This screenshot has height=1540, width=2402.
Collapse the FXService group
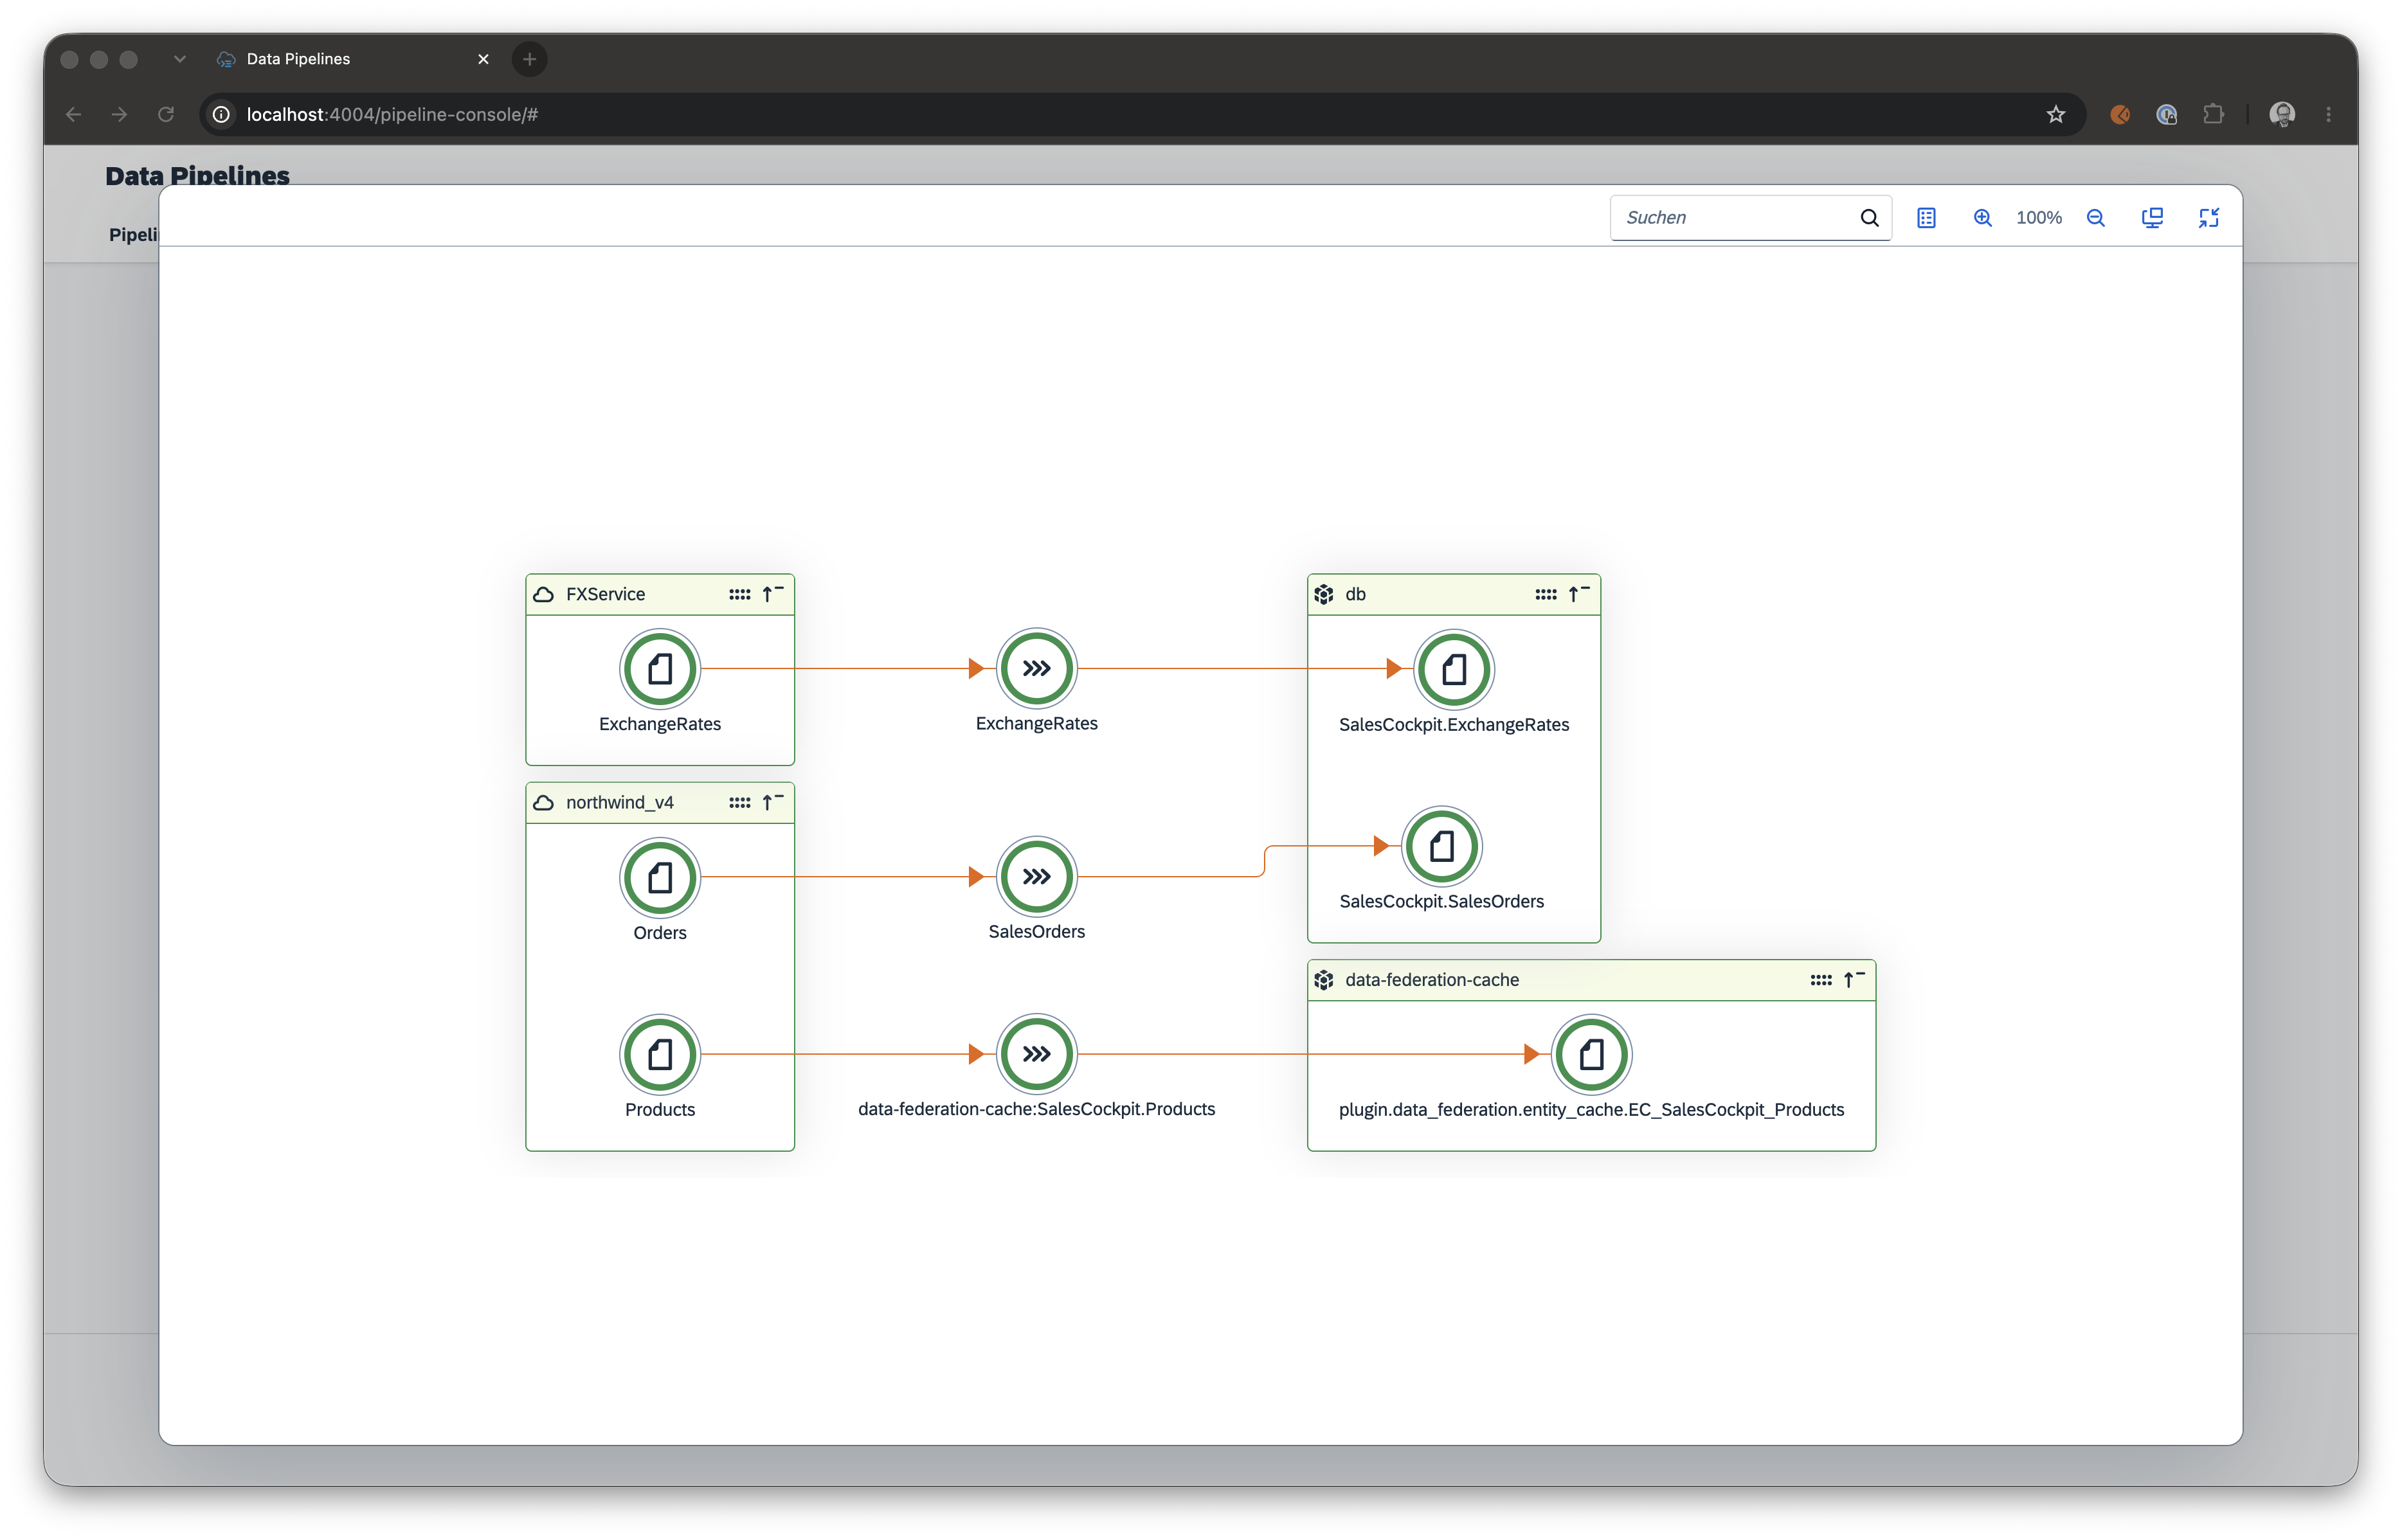click(772, 594)
